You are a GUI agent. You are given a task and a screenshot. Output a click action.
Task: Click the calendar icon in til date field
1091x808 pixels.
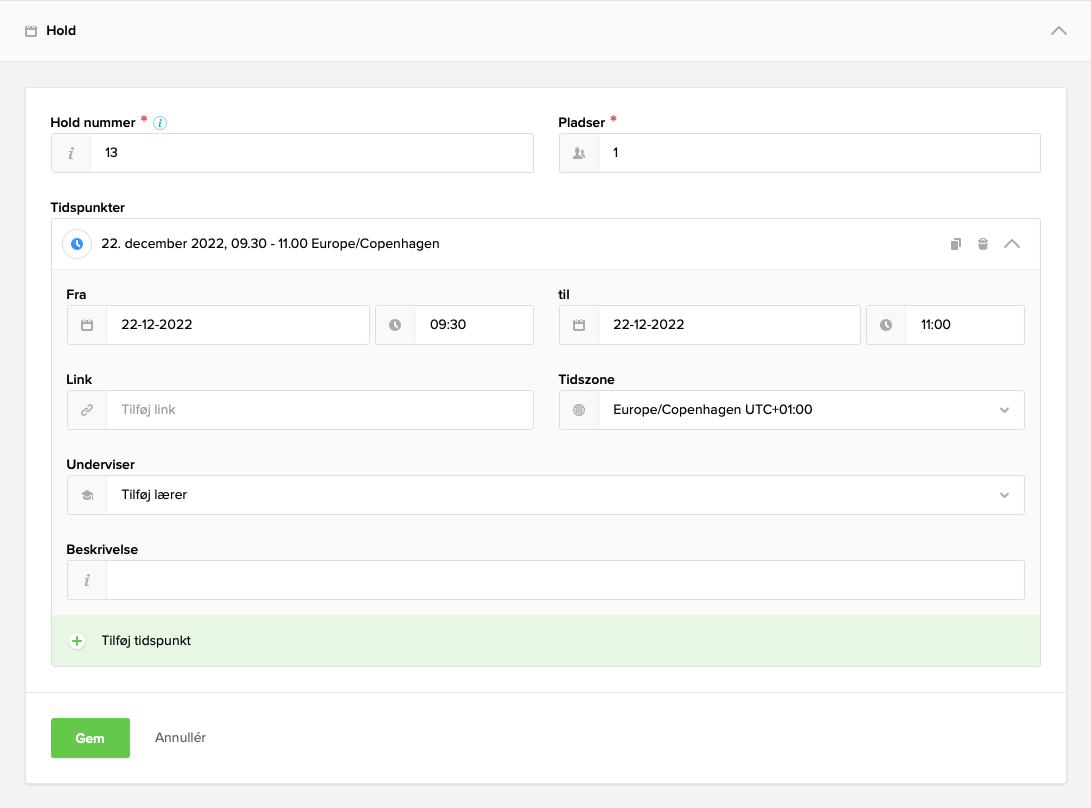[579, 325]
